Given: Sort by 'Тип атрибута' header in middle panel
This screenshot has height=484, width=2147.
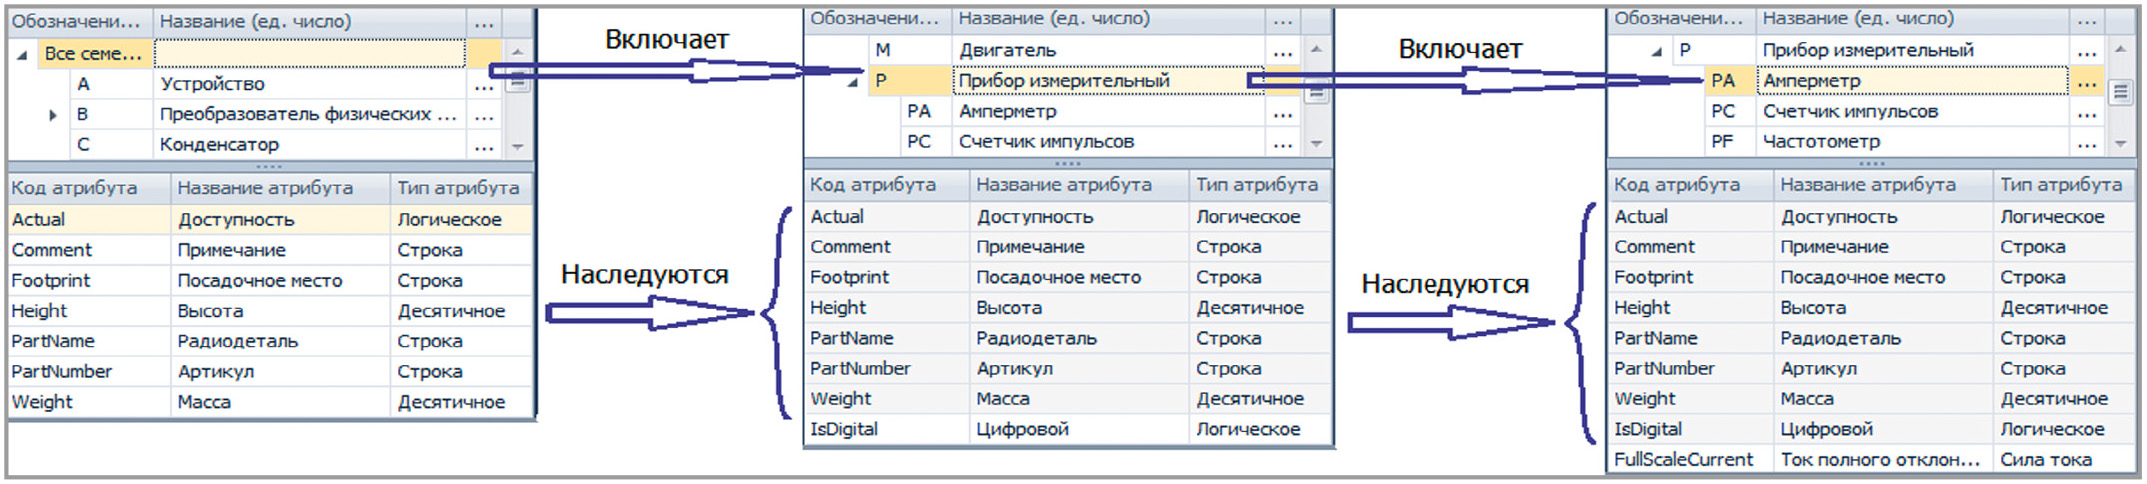Looking at the screenshot, I should 1260,185.
